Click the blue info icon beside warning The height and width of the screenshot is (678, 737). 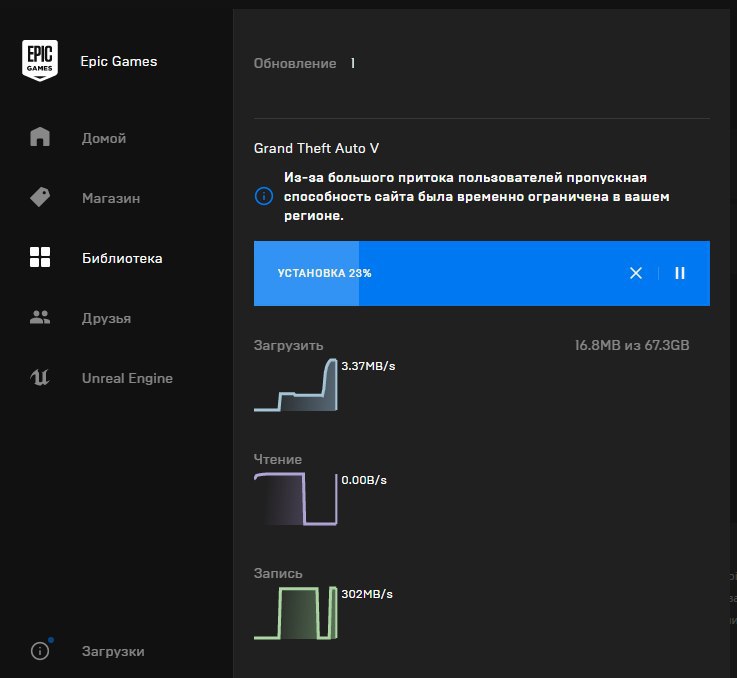tap(264, 196)
